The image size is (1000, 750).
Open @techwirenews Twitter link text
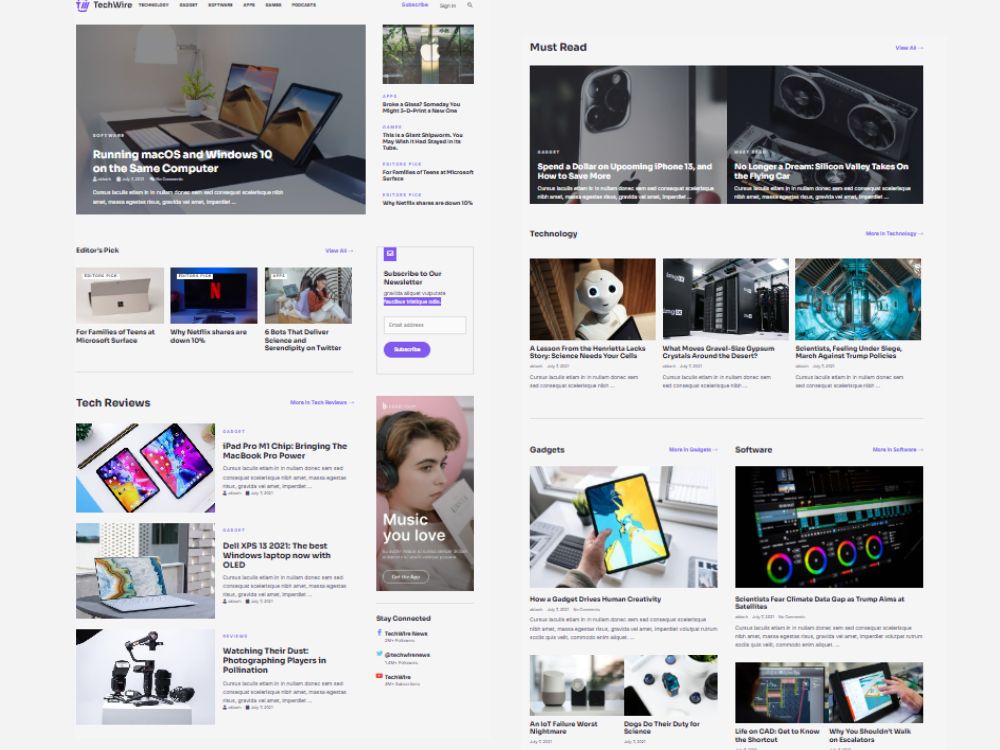click(407, 654)
